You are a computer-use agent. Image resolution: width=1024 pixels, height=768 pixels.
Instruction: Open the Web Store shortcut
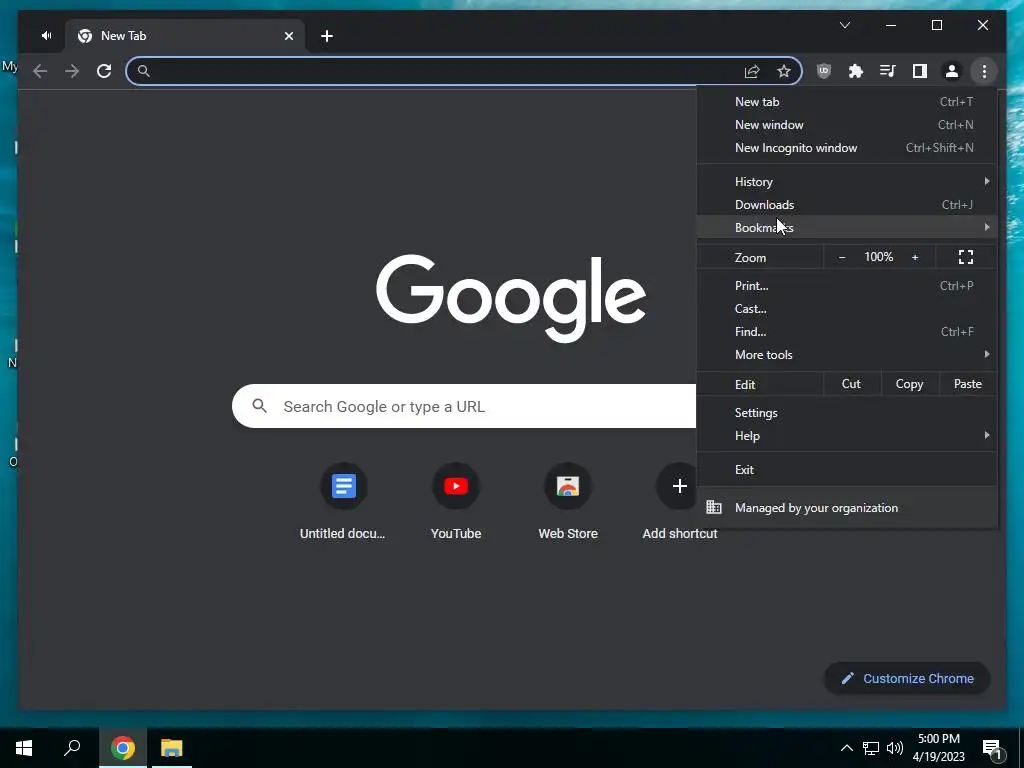568,502
